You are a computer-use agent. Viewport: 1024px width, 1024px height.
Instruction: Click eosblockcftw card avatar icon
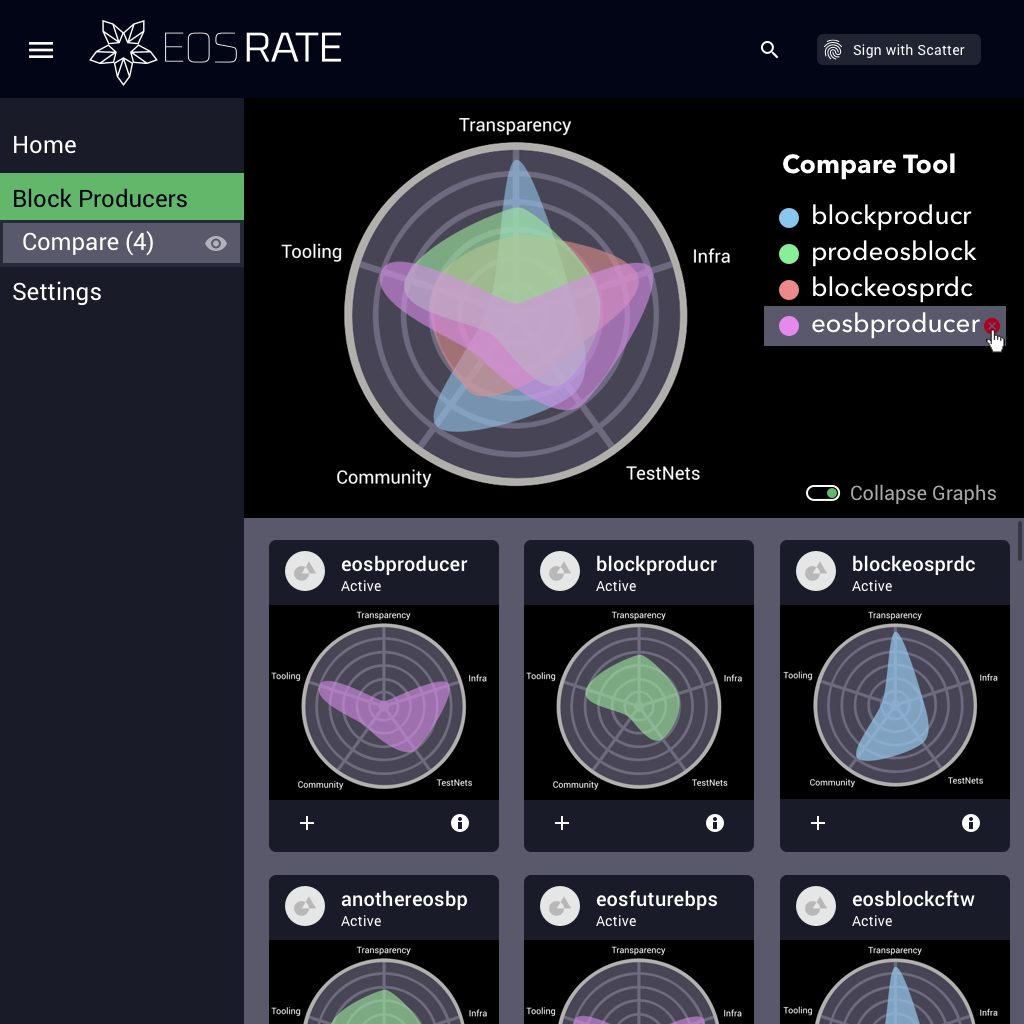pos(816,906)
